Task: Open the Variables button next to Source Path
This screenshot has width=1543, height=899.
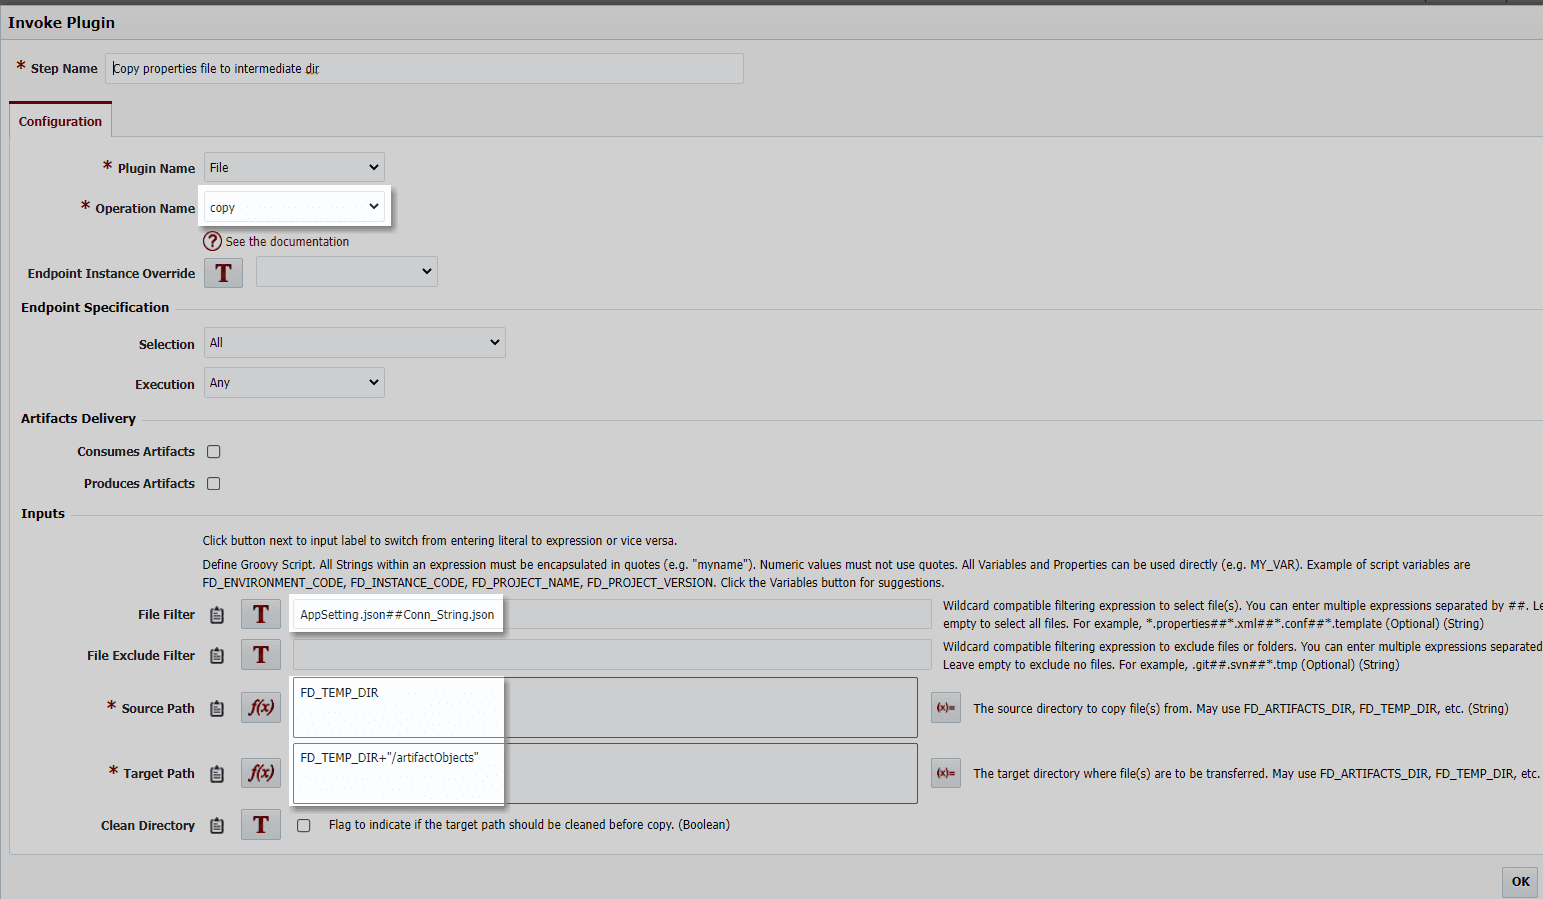Action: point(946,707)
